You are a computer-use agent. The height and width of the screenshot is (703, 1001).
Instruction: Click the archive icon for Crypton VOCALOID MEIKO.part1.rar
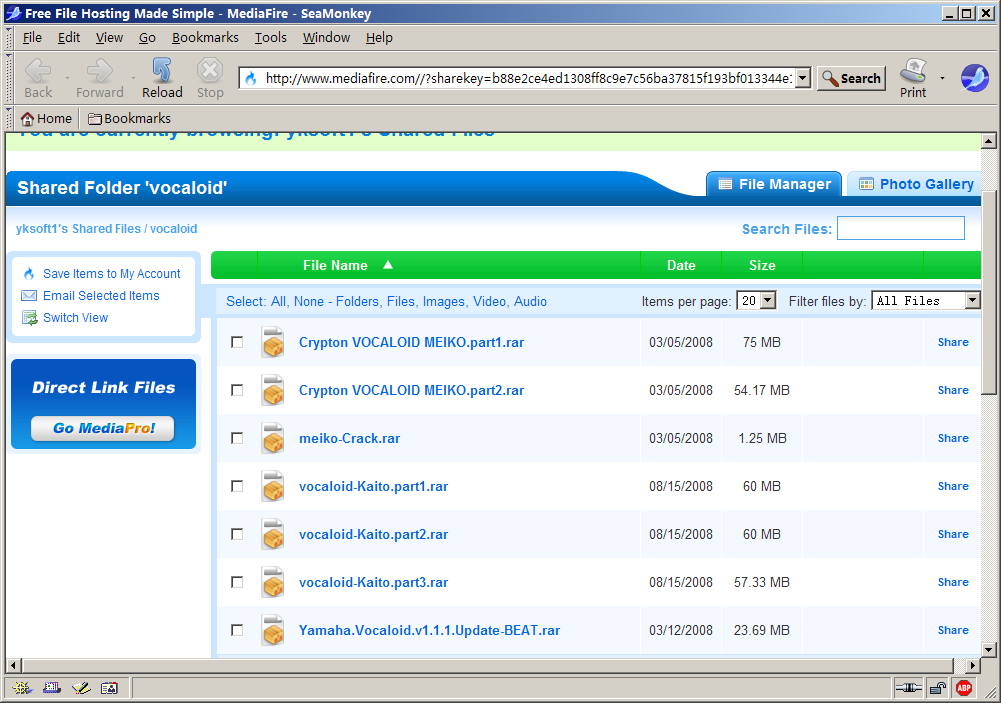click(x=273, y=342)
